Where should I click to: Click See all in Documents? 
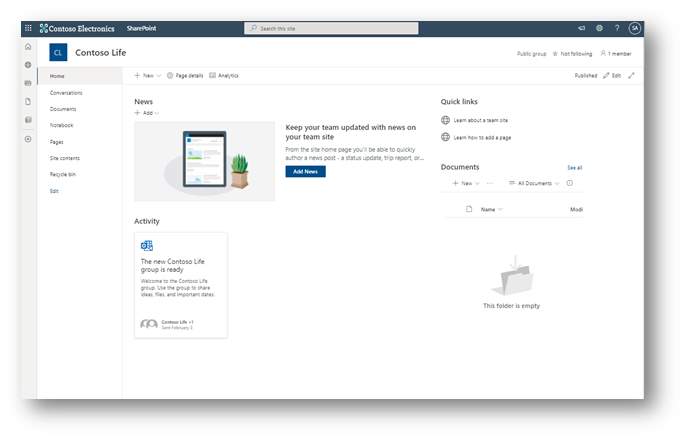575,168
